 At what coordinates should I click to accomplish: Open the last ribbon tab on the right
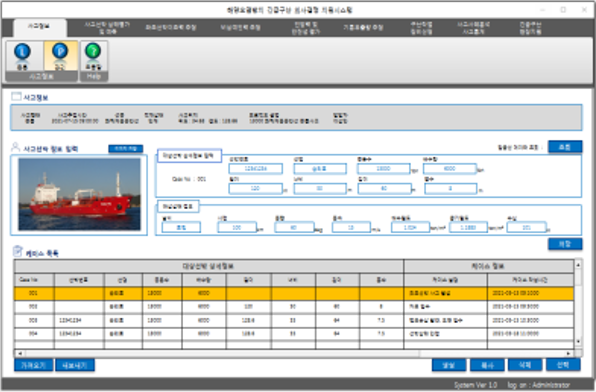pos(531,28)
